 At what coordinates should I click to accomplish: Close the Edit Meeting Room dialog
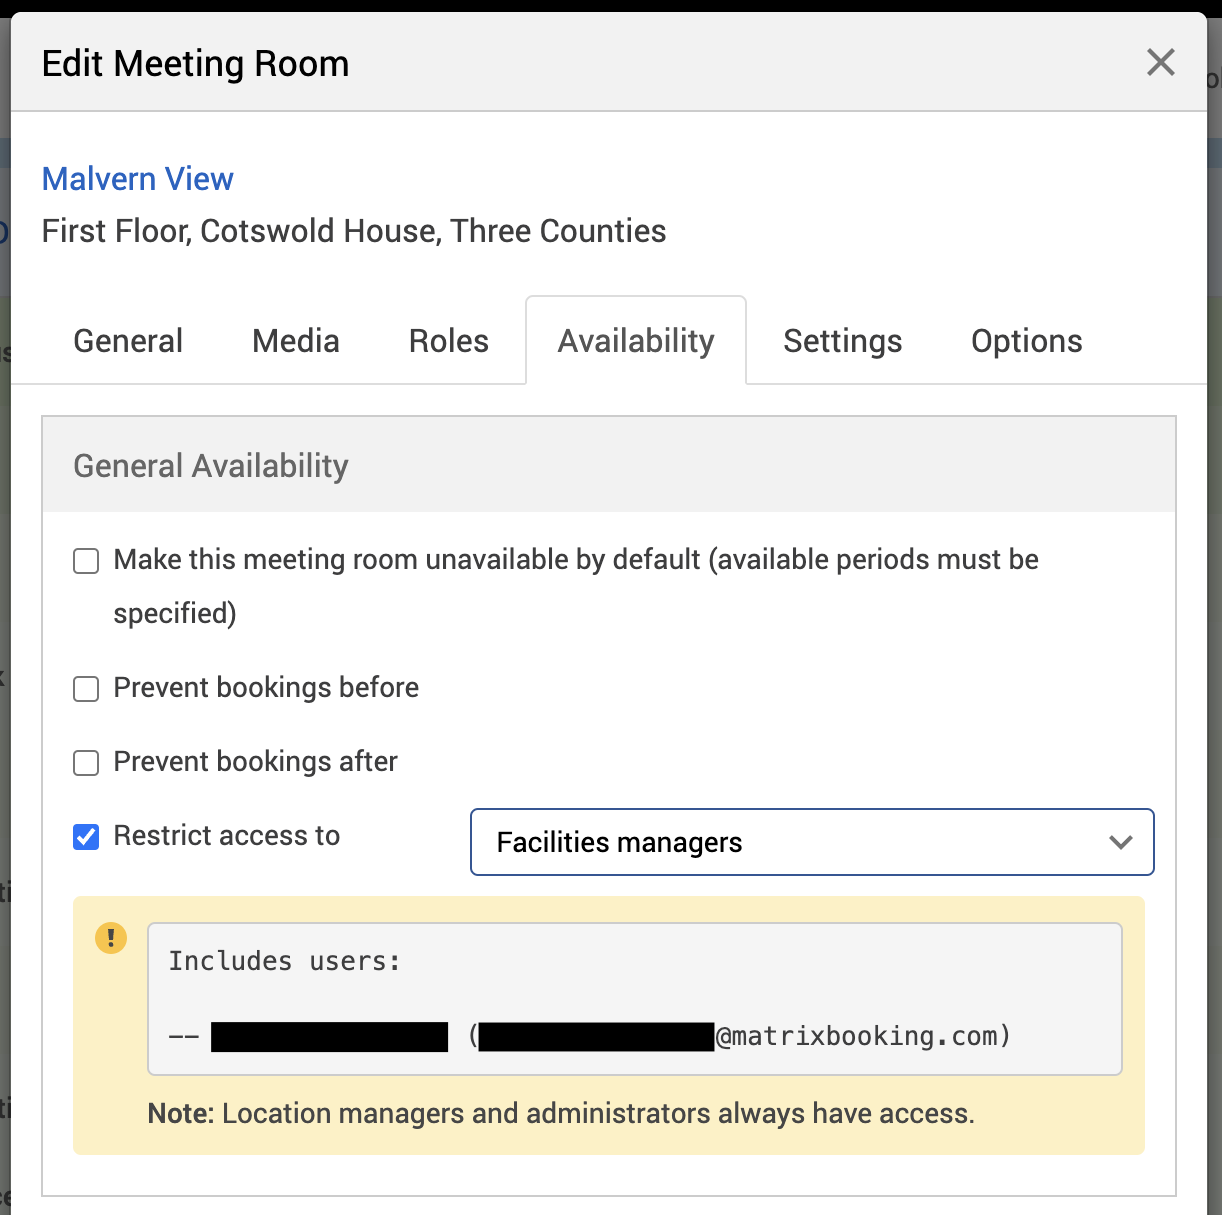tap(1160, 63)
